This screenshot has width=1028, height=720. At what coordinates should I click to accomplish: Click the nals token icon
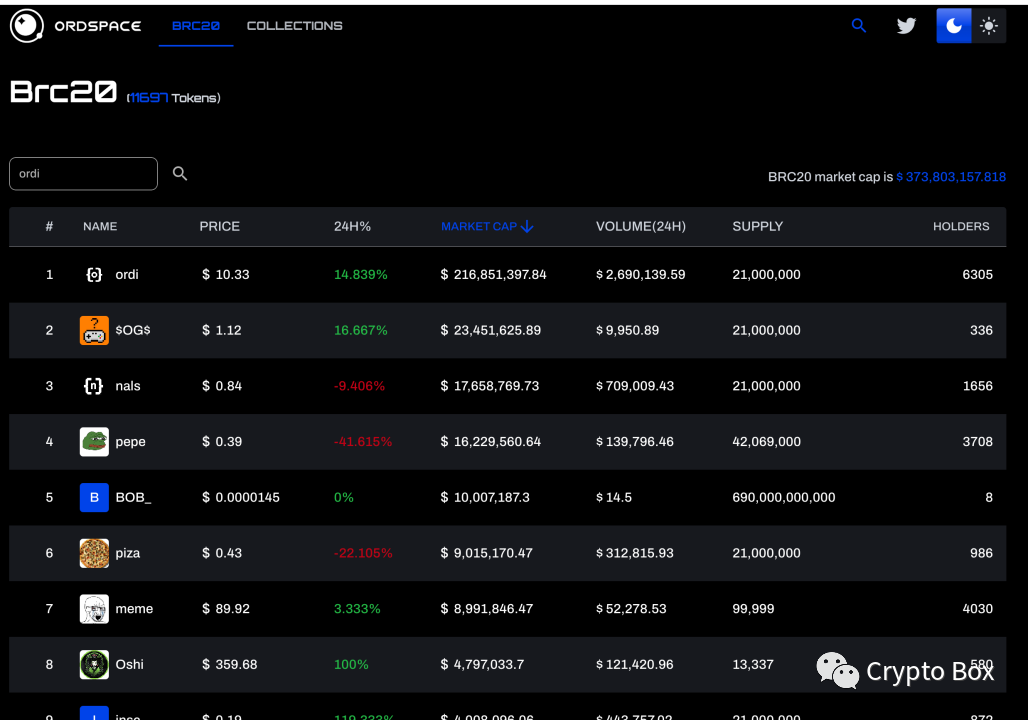point(94,386)
